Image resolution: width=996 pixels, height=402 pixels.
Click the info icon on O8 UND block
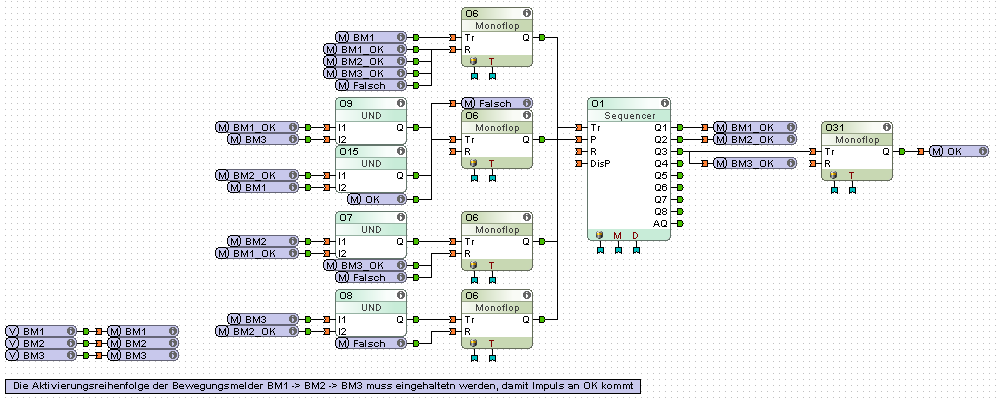tap(400, 296)
